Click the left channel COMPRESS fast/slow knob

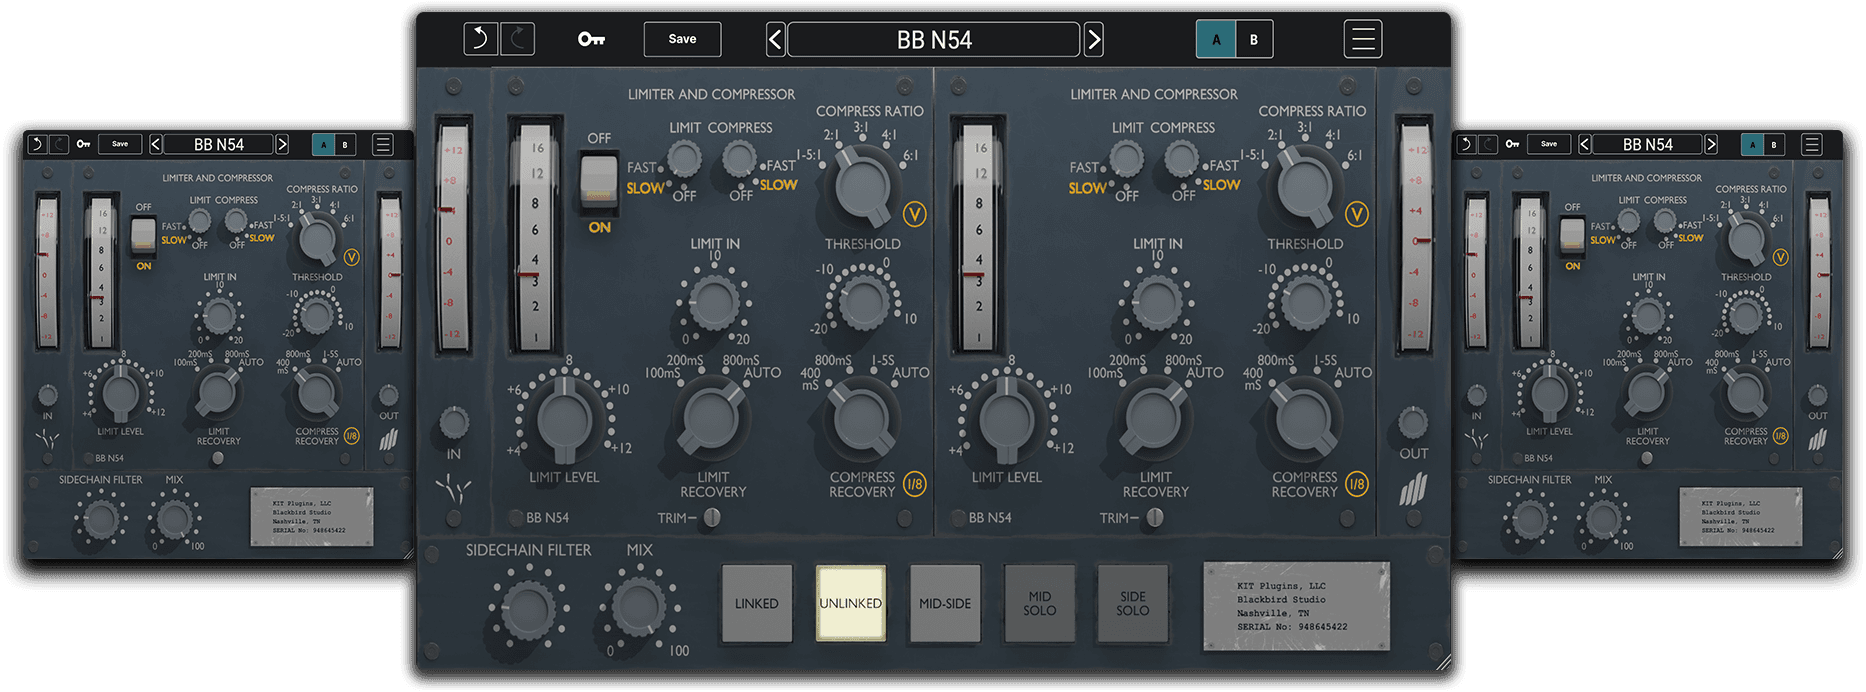[x=739, y=158]
